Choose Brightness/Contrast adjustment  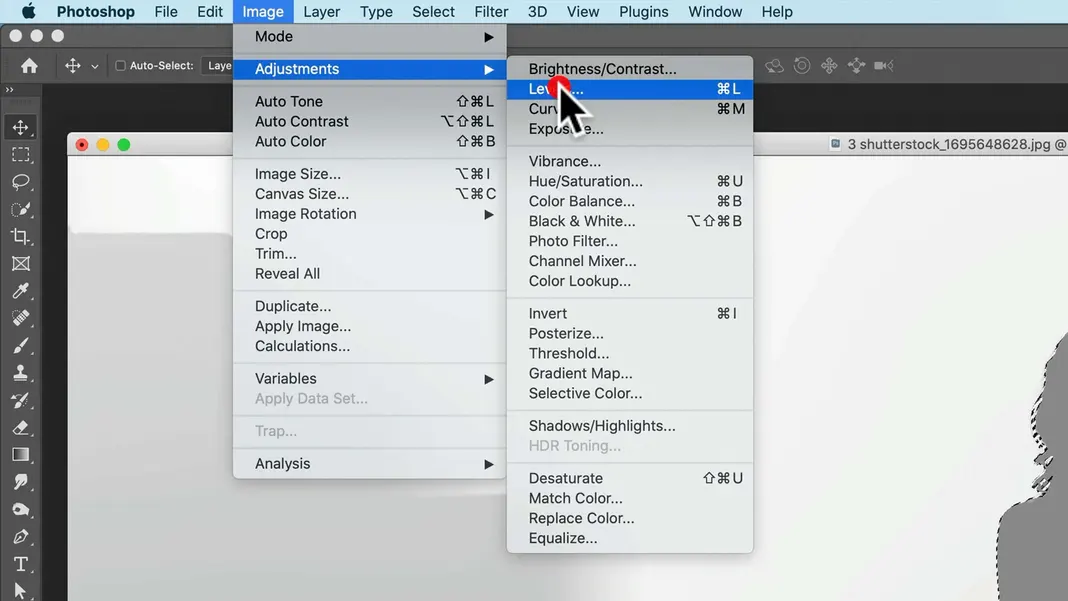(630, 69)
